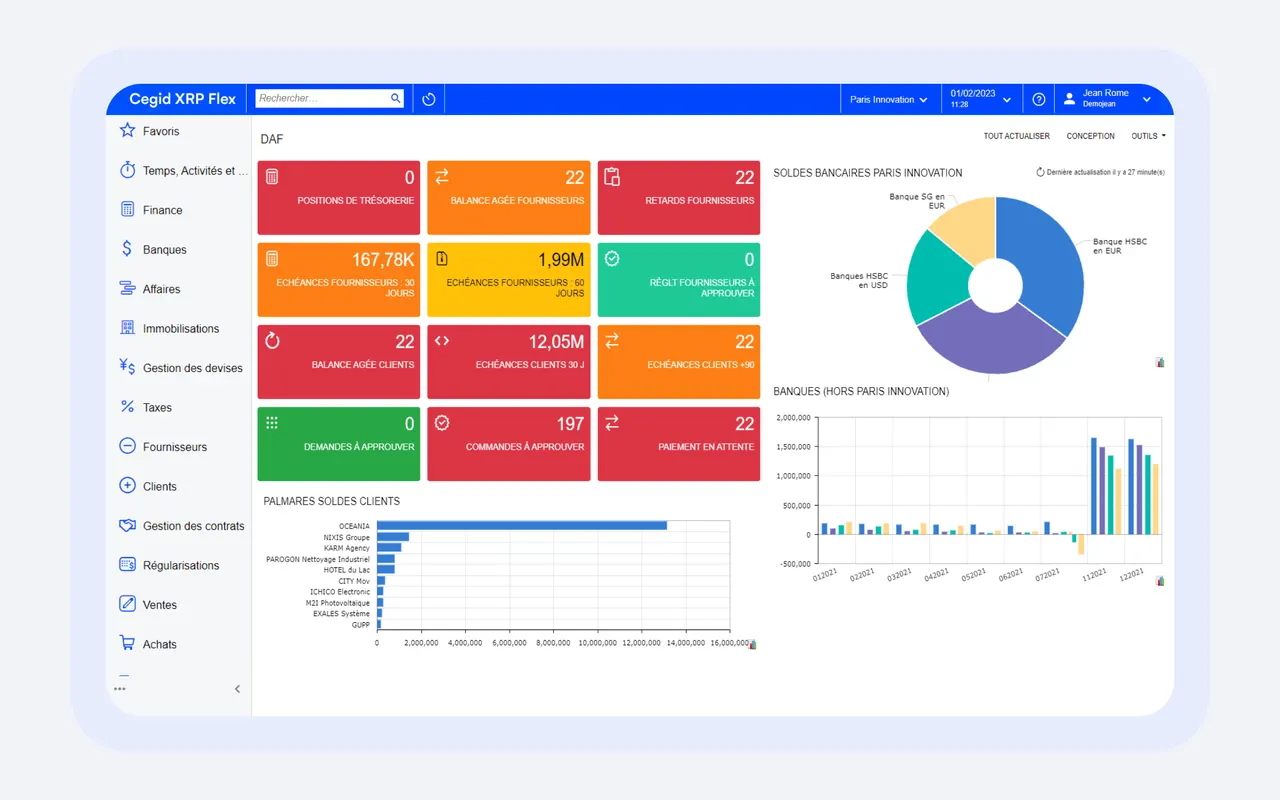Image resolution: width=1280 pixels, height=800 pixels.
Task: Open Paiement en attente tile
Action: tap(679, 444)
